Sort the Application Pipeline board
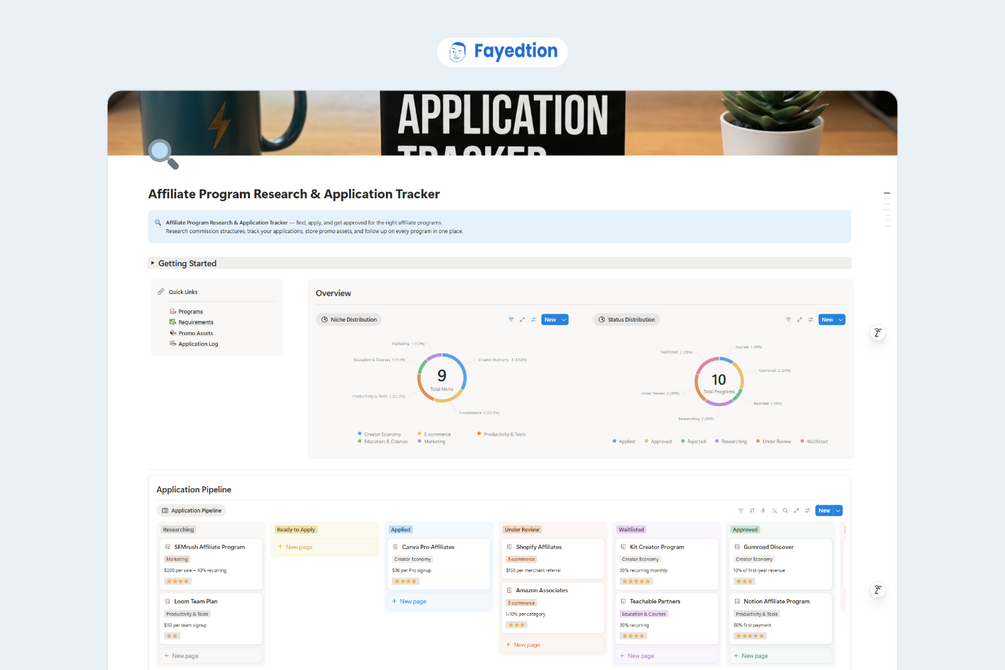 coord(752,511)
